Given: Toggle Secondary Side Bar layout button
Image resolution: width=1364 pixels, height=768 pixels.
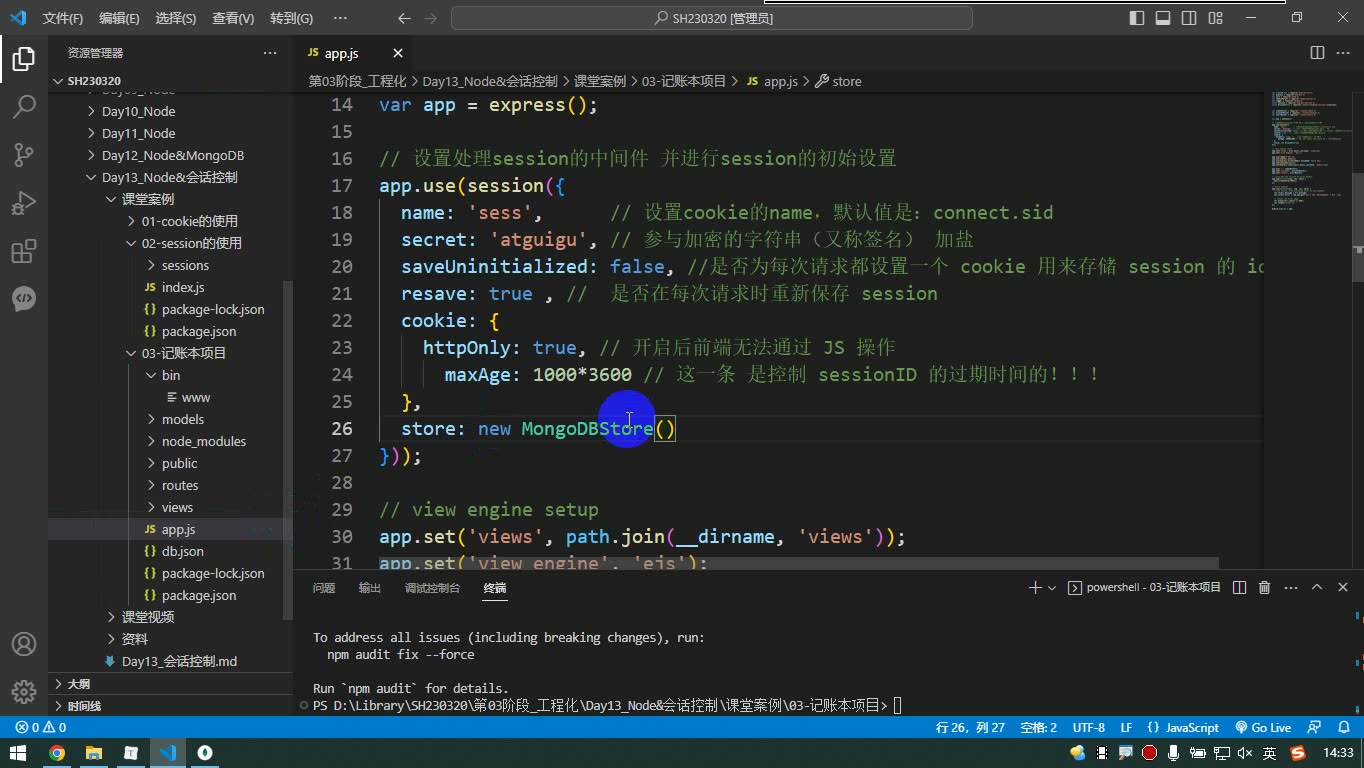Looking at the screenshot, I should click(1189, 18).
